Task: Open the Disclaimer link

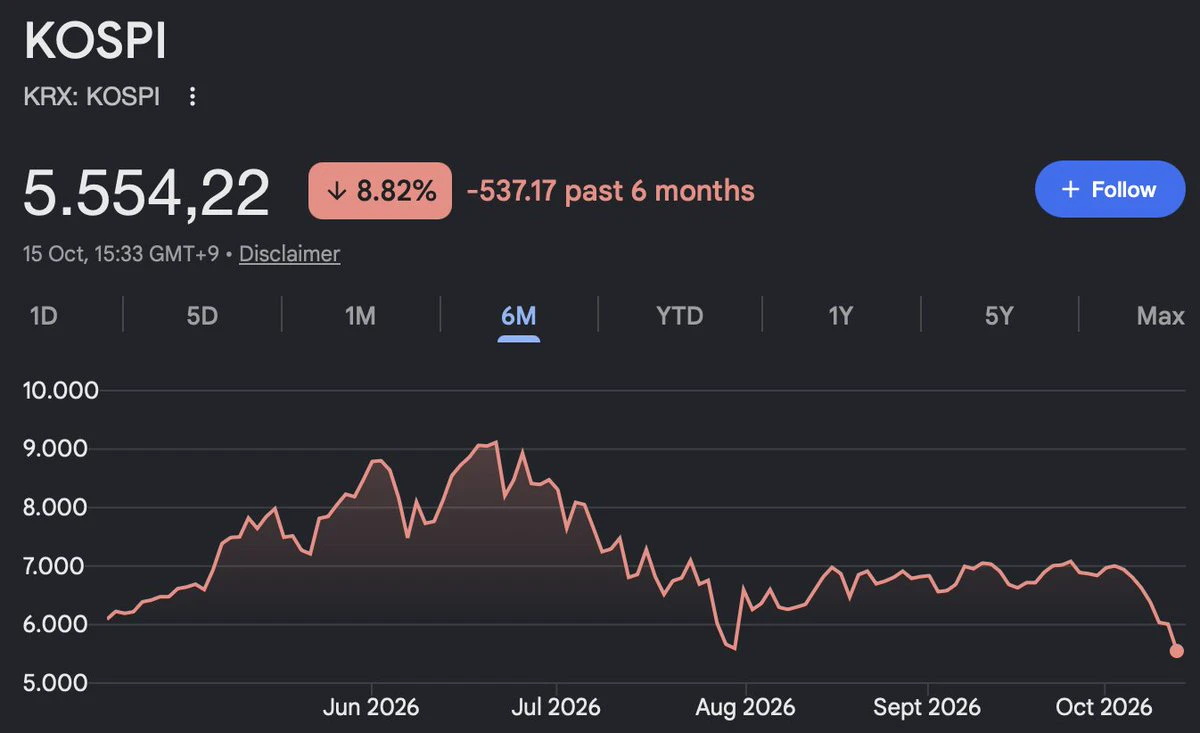Action: [290, 254]
